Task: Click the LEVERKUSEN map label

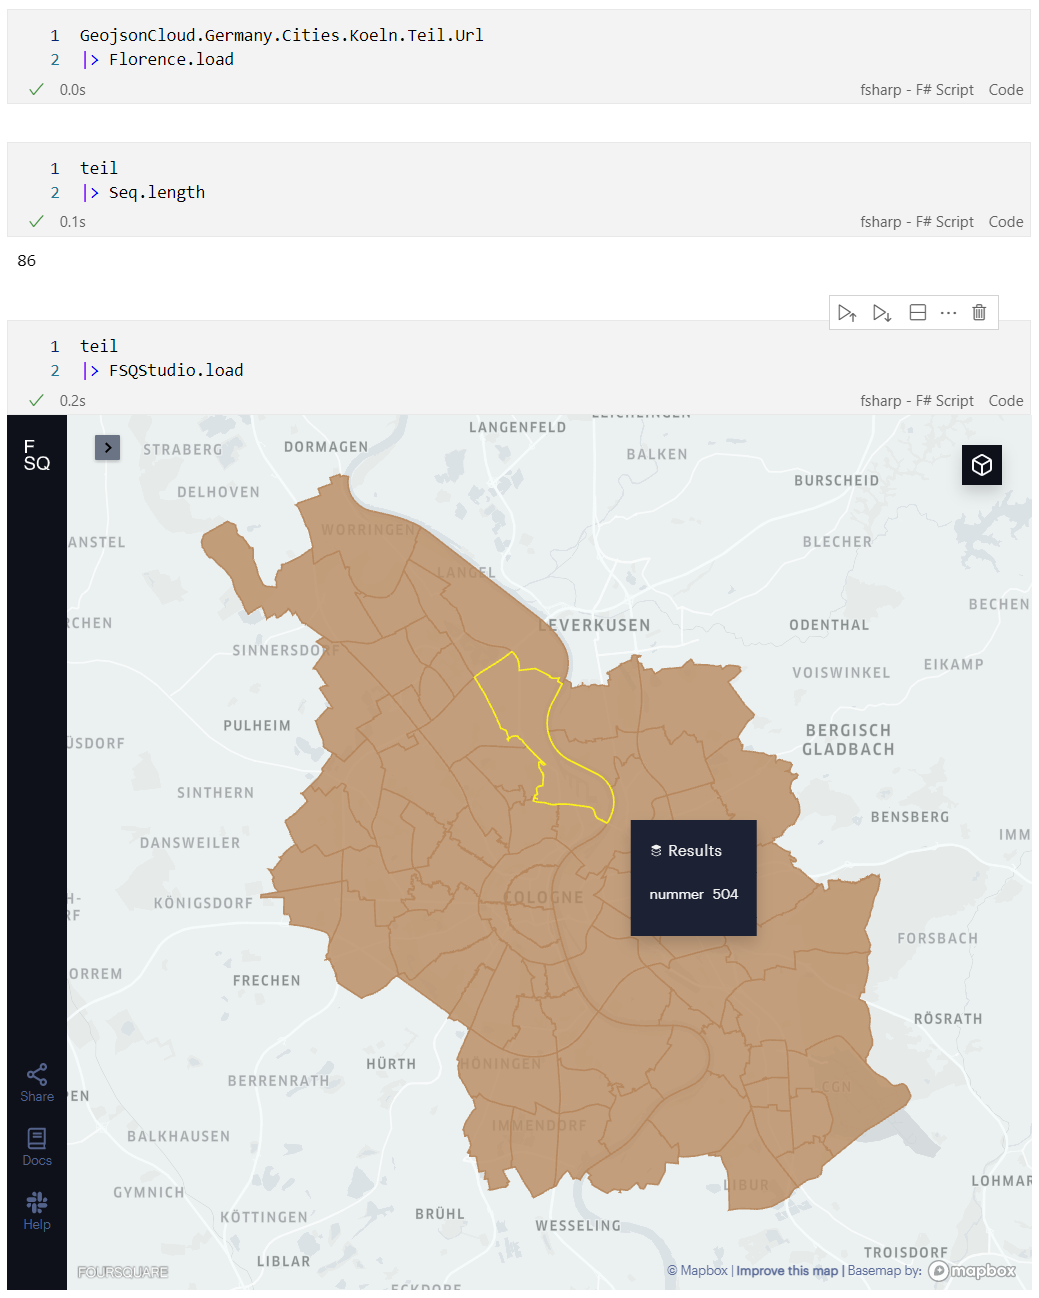Action: [595, 625]
